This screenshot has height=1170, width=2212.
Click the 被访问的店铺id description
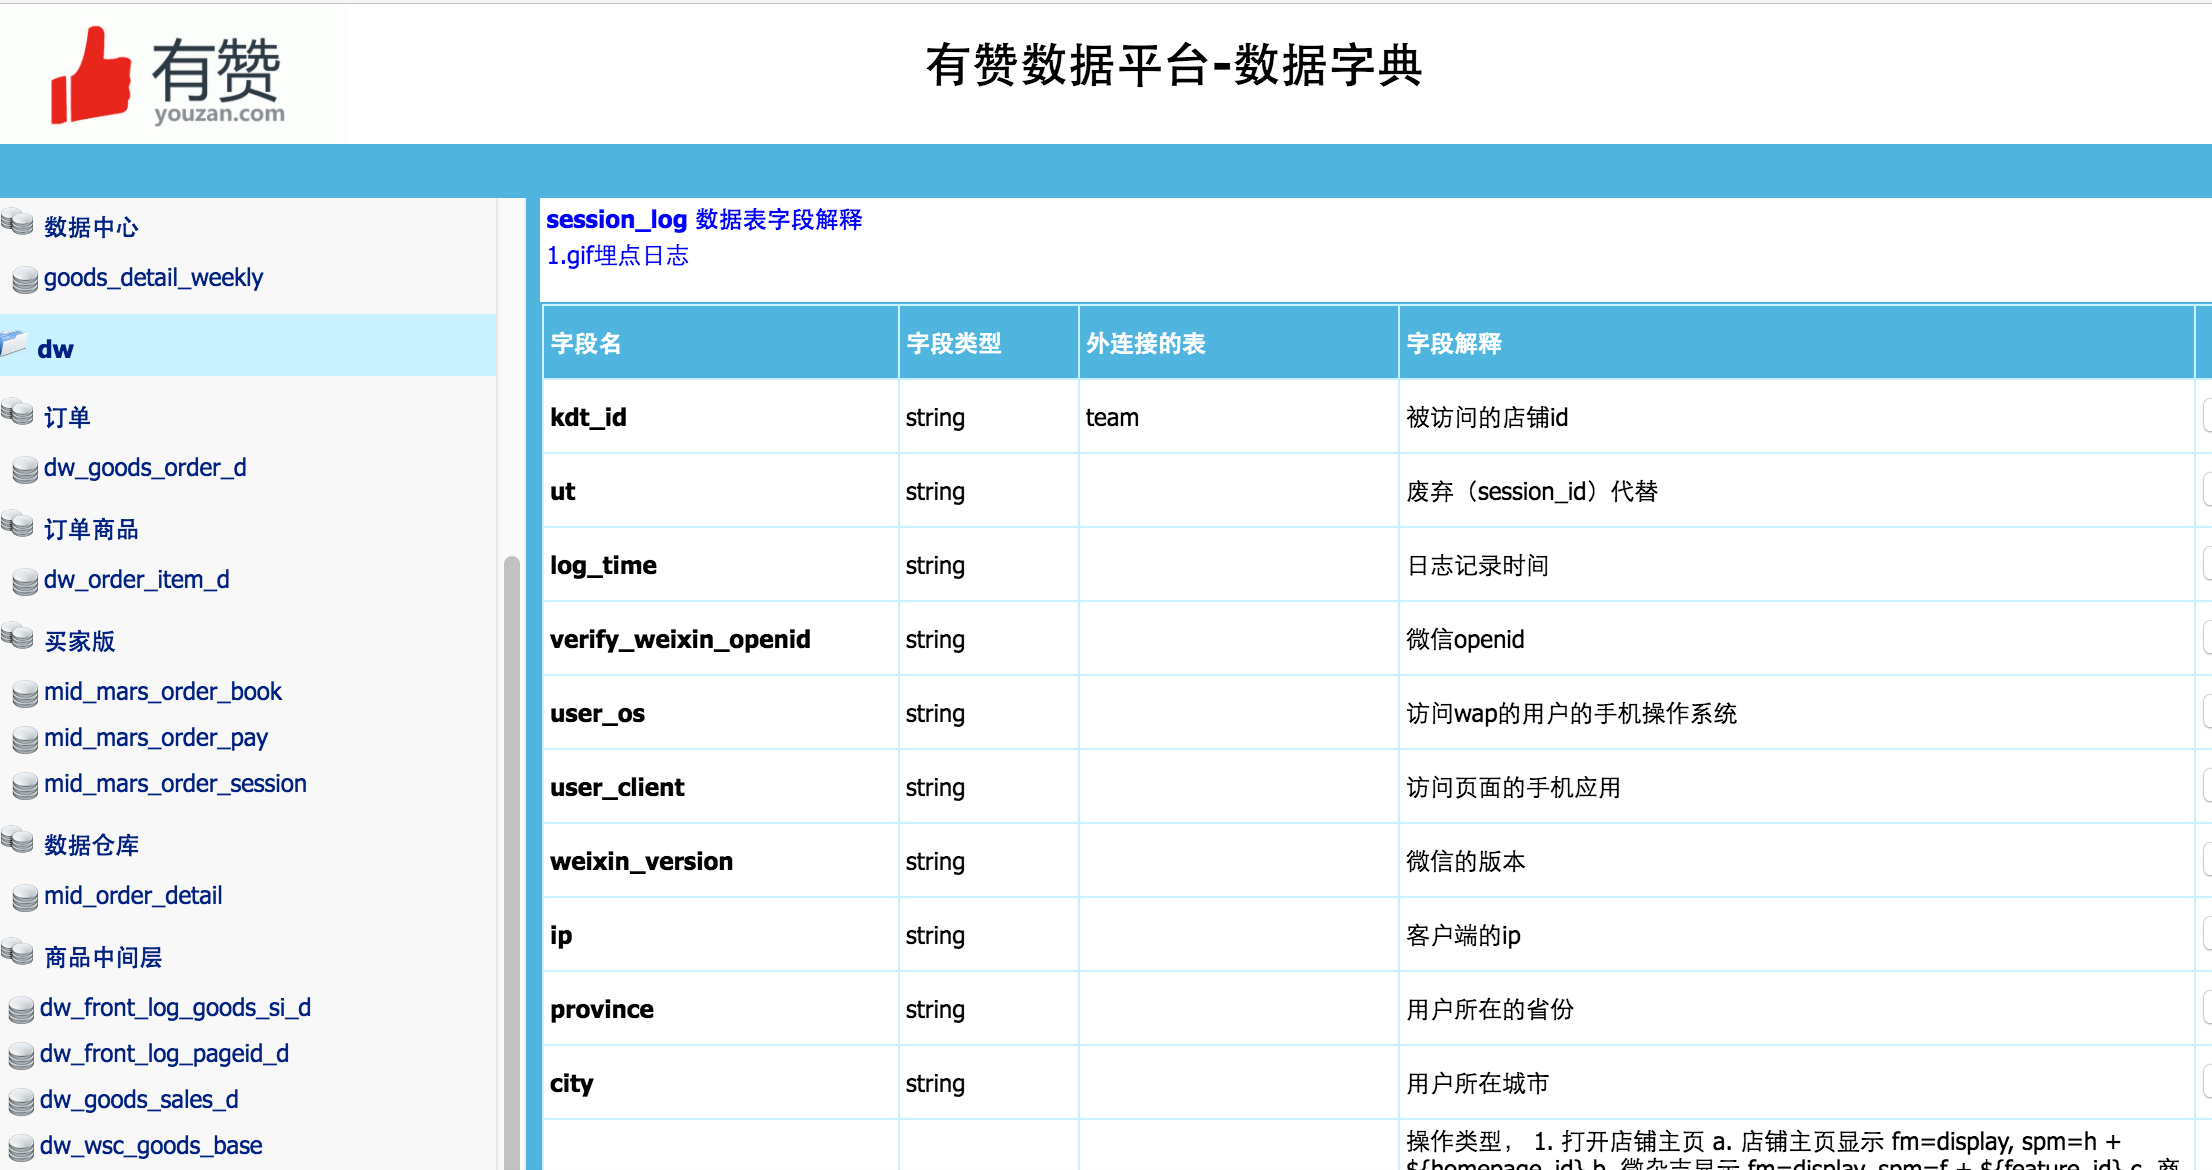(1487, 417)
